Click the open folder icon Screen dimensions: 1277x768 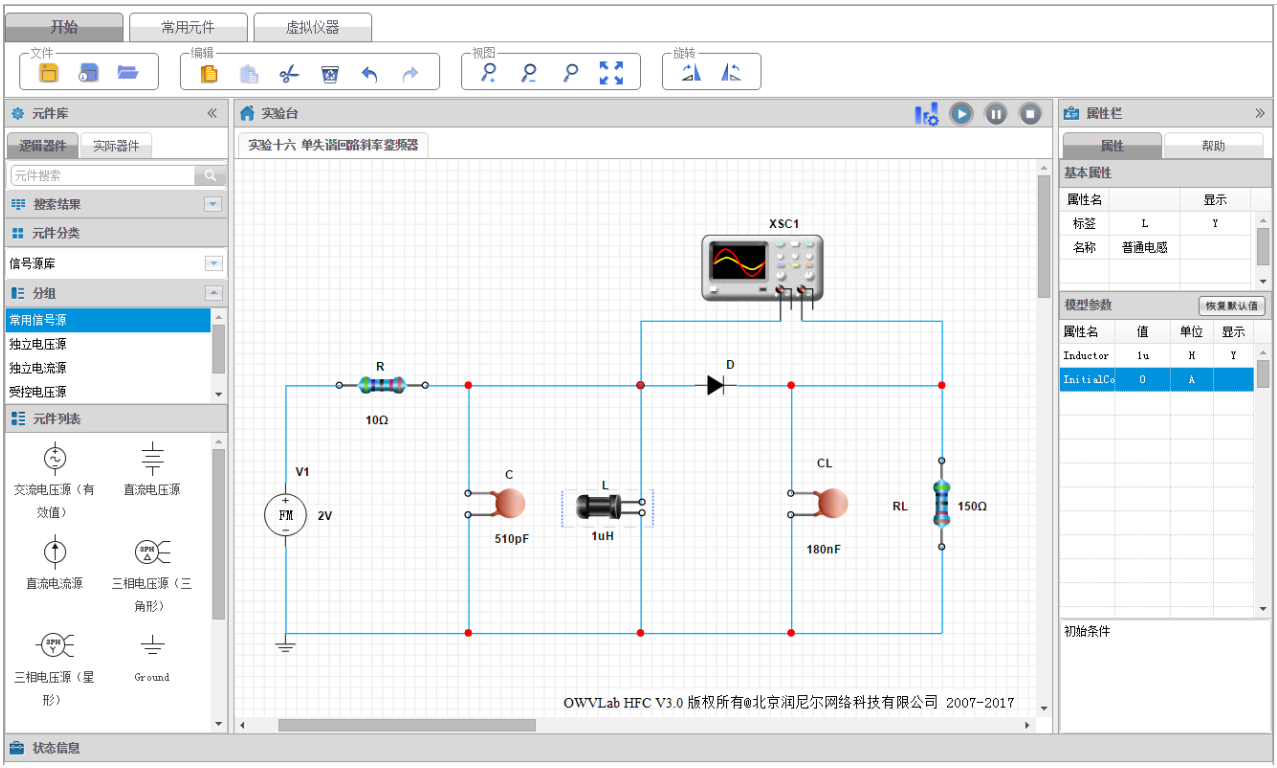(x=127, y=73)
